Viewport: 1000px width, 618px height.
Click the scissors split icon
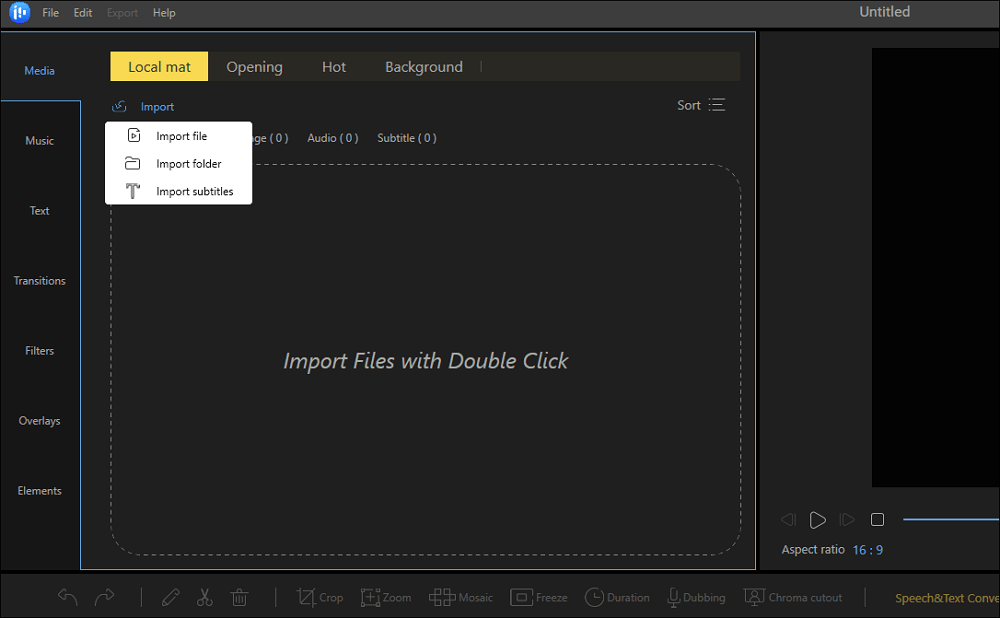point(205,597)
